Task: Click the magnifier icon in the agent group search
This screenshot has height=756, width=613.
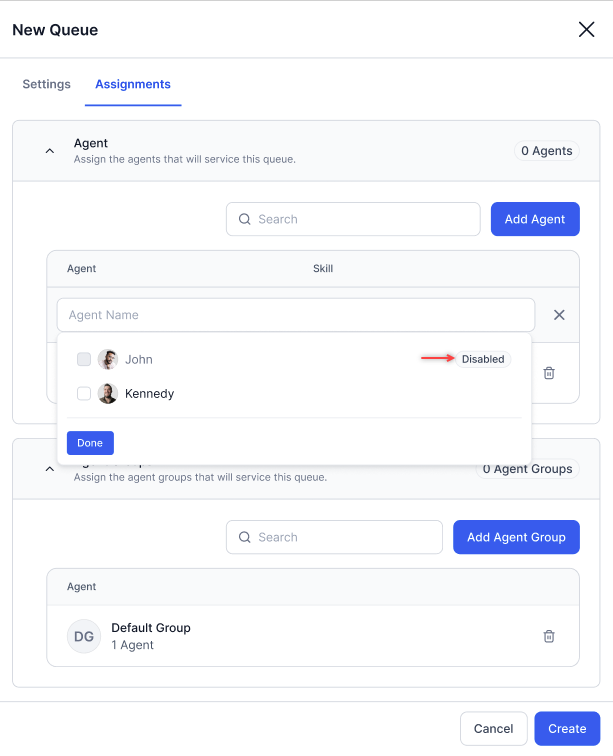Action: 245,537
